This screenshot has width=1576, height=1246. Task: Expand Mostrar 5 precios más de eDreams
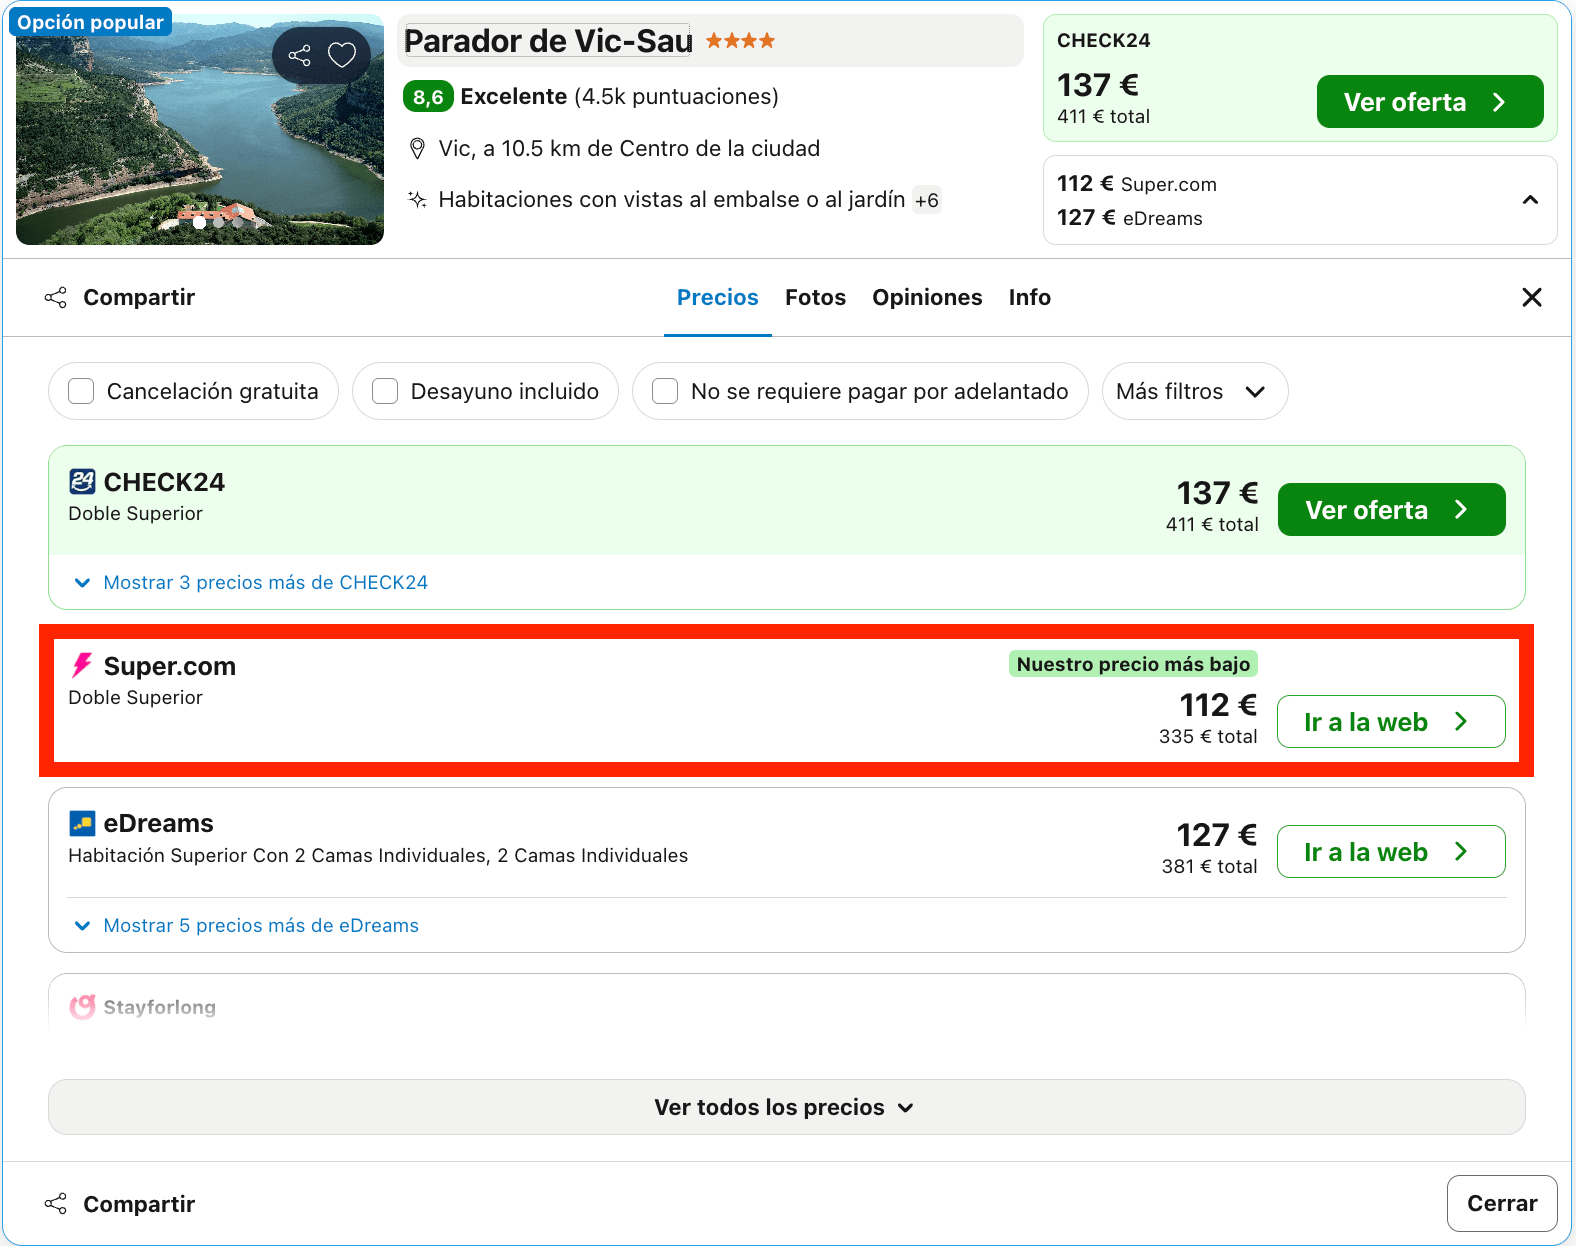pos(247,925)
